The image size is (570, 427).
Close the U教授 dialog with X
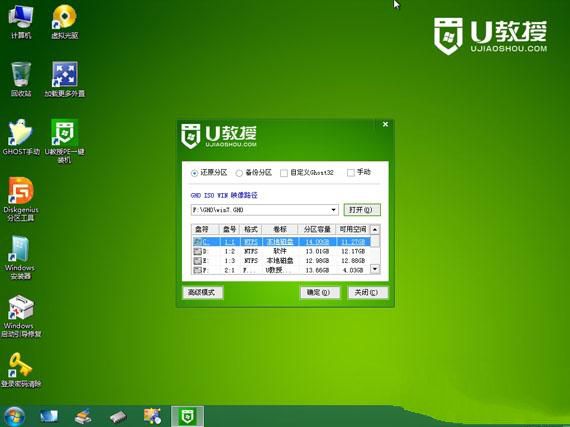(385, 124)
